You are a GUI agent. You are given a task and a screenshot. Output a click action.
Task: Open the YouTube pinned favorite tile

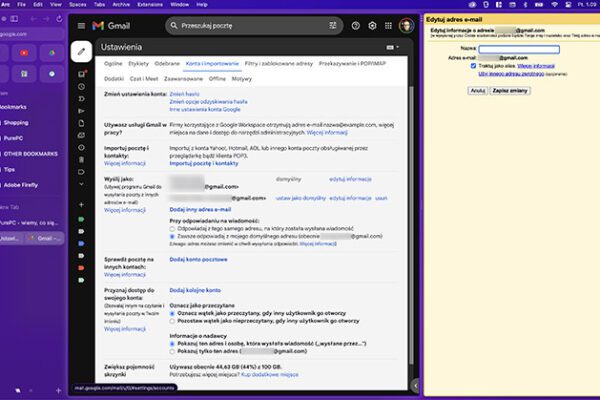point(24,53)
